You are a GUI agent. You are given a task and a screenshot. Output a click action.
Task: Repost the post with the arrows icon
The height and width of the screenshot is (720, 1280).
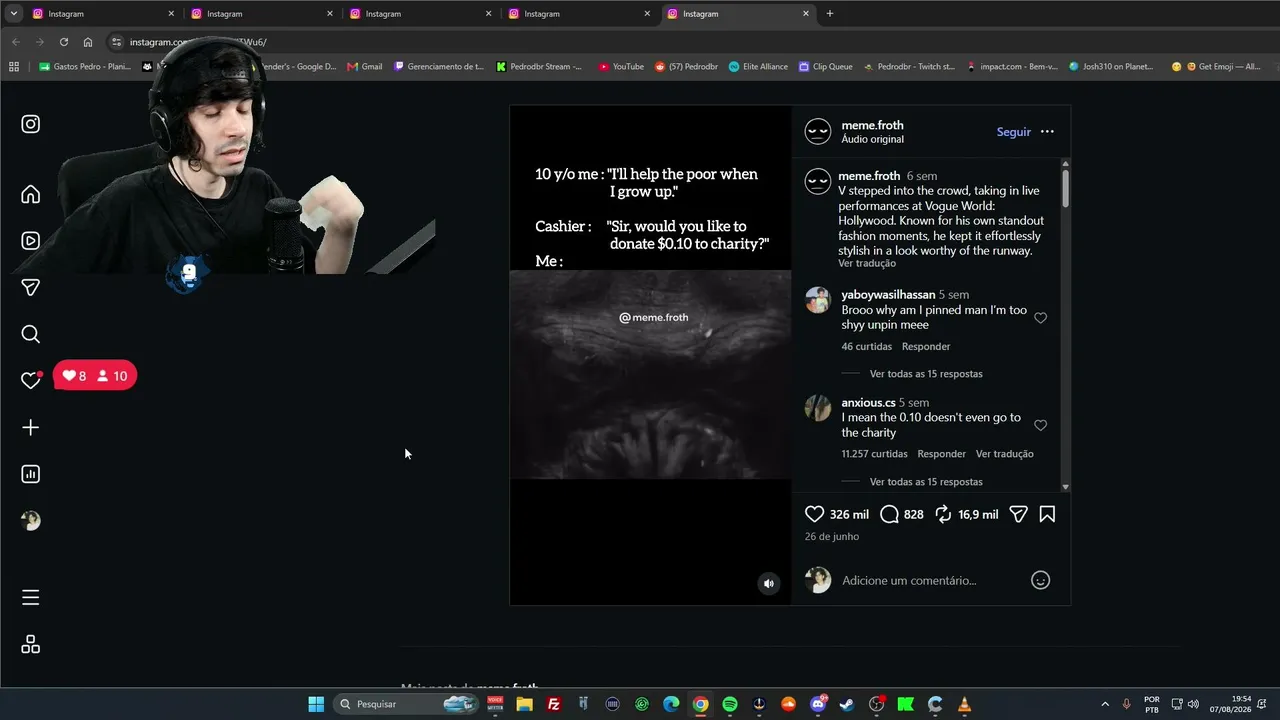[x=943, y=514]
